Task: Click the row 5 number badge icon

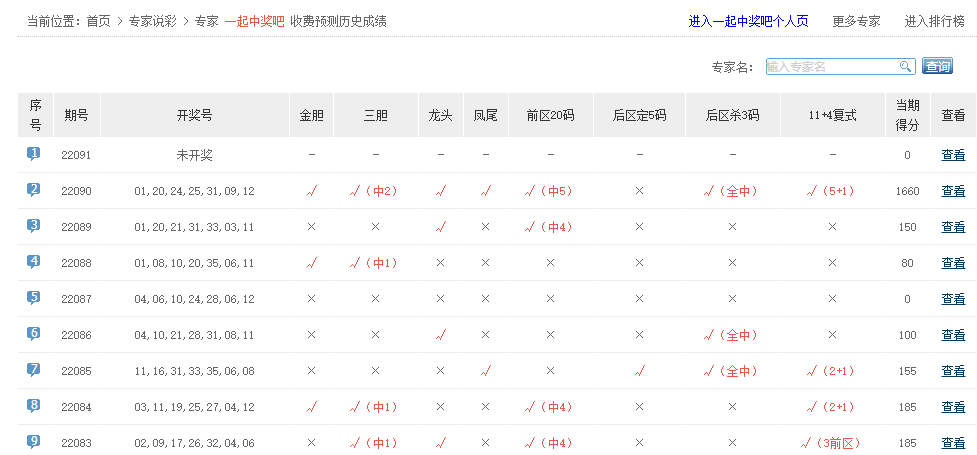Action: (x=34, y=298)
